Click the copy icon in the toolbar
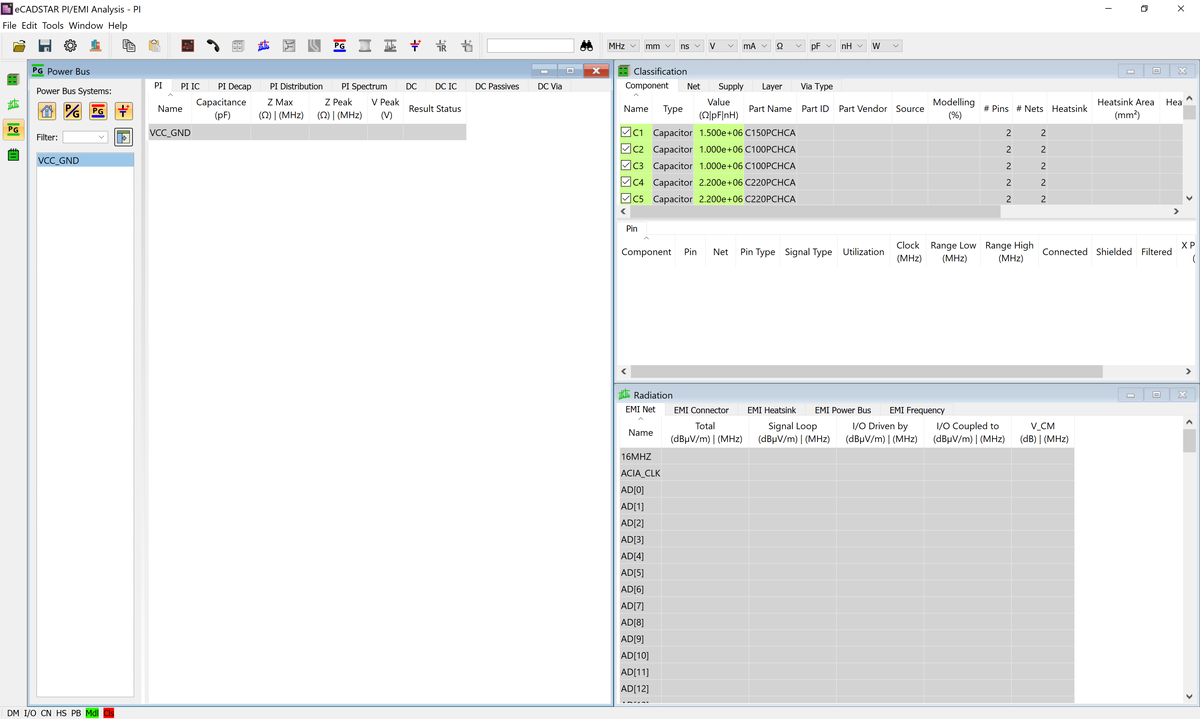 coord(129,46)
